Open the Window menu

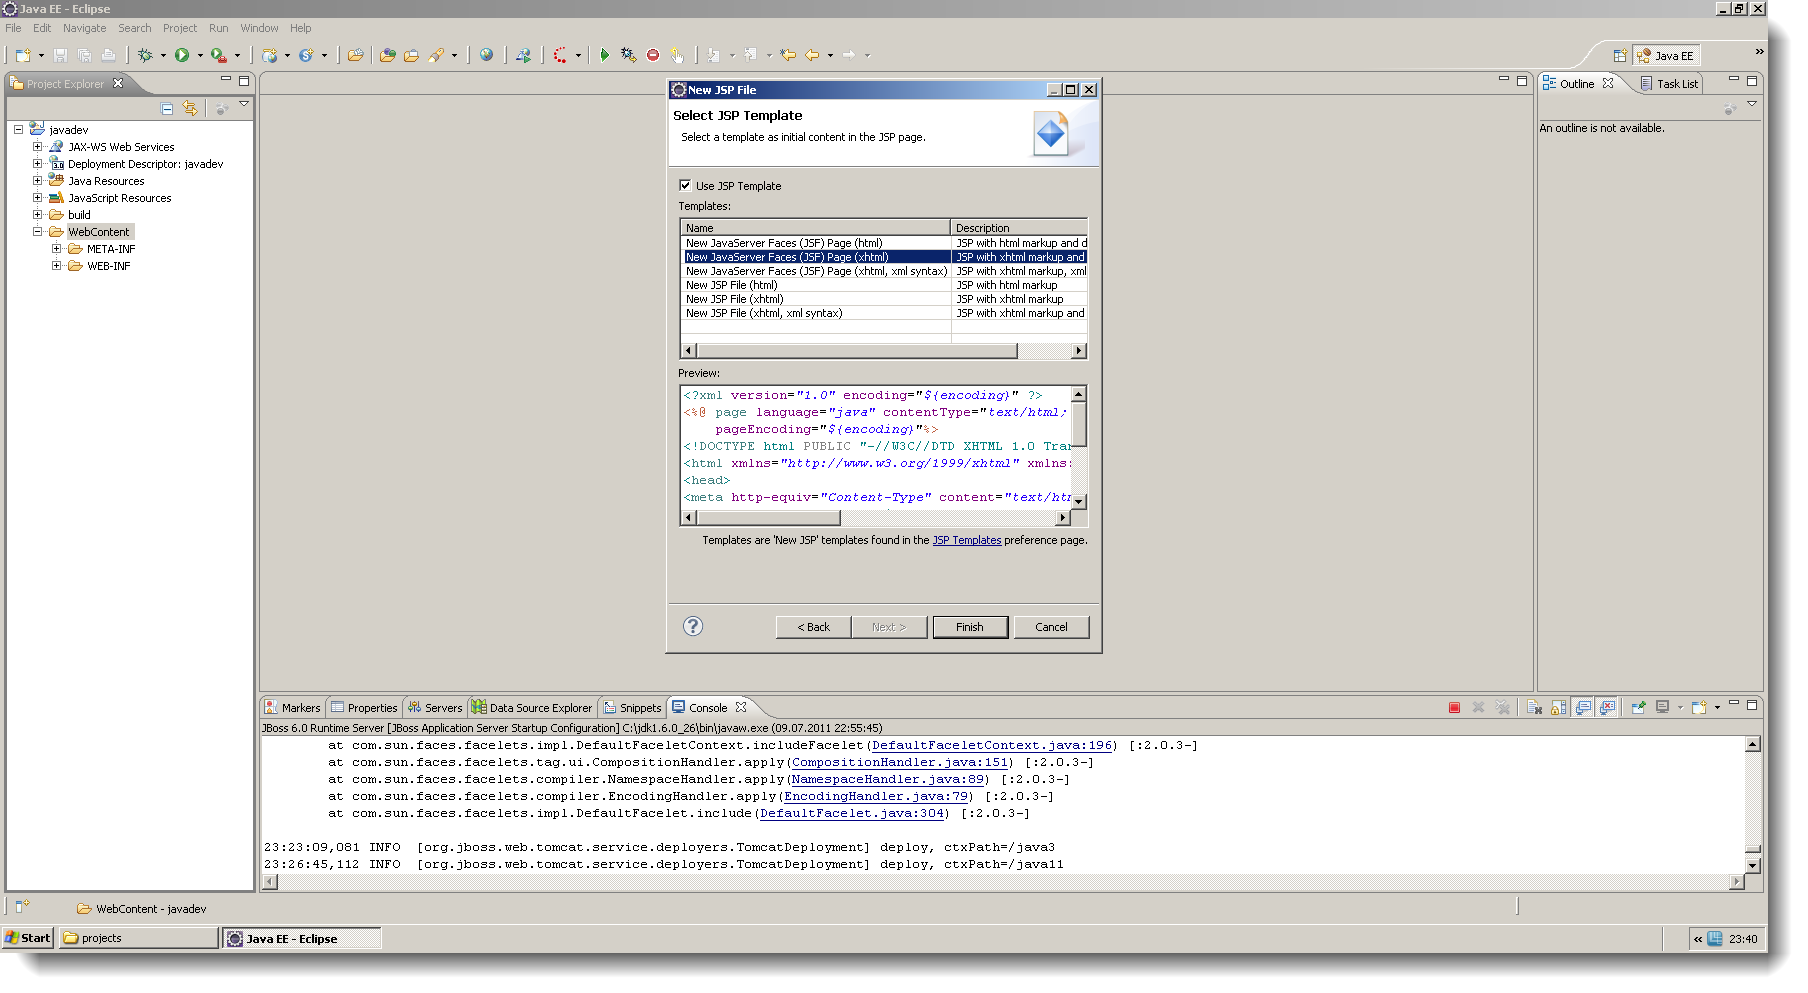coord(259,28)
